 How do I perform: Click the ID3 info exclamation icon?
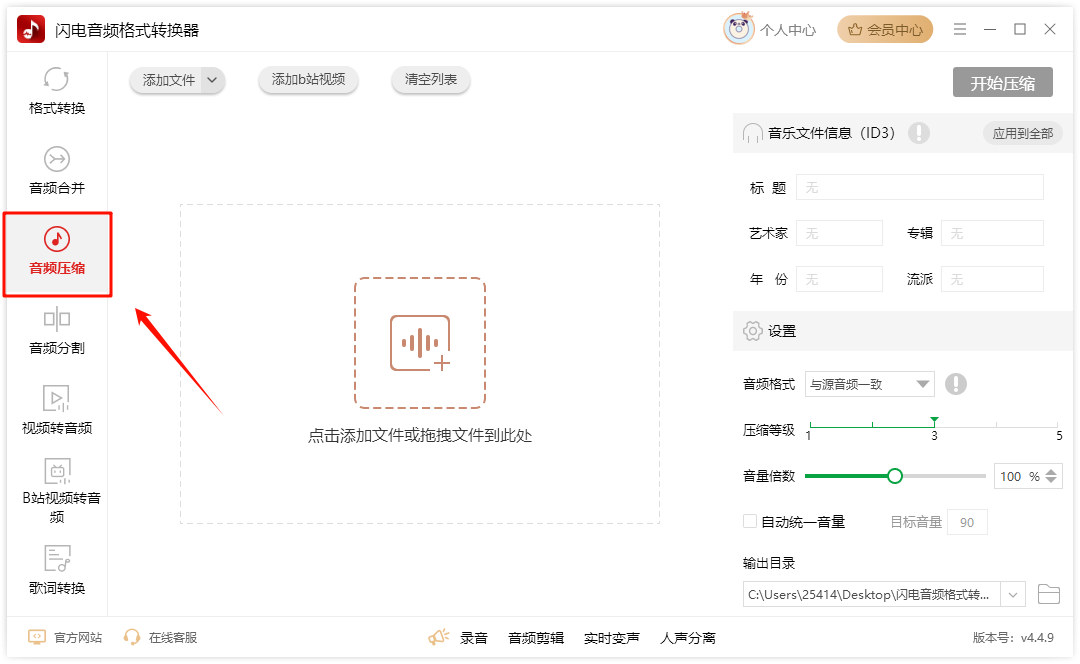pos(918,133)
